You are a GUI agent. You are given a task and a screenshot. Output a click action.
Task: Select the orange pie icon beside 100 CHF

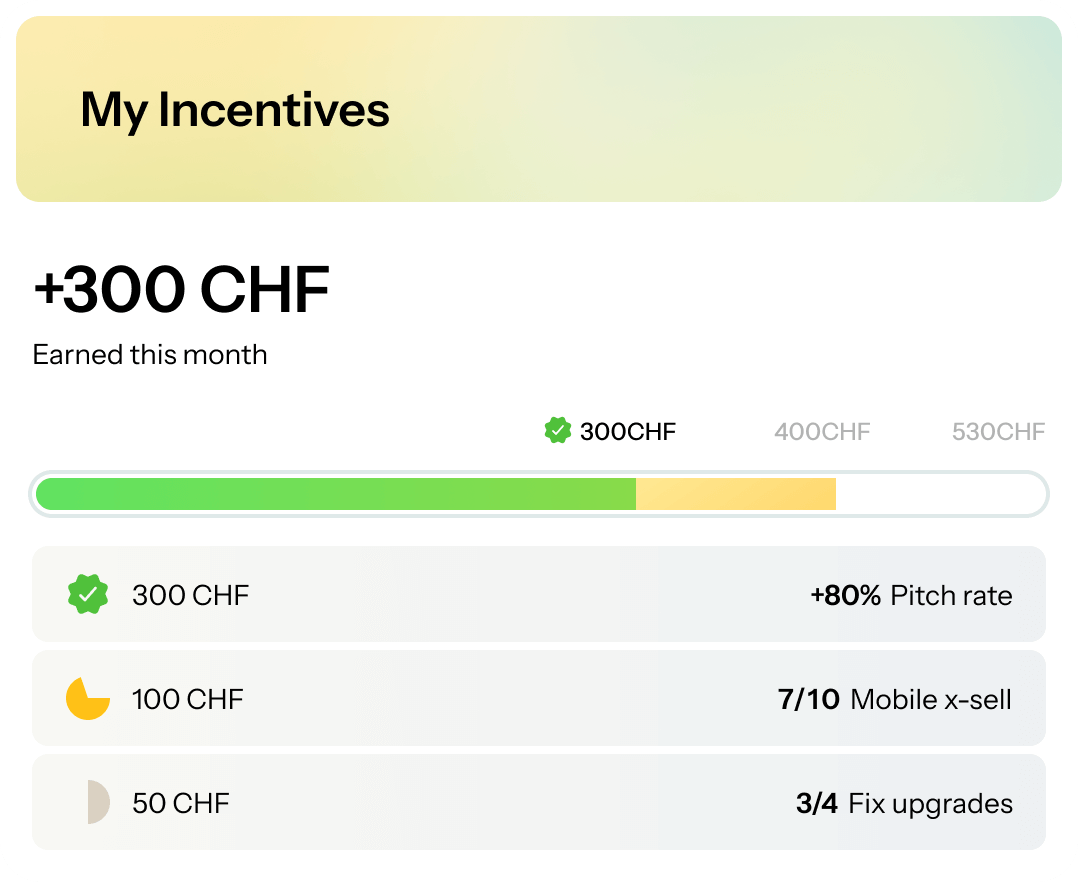(87, 698)
